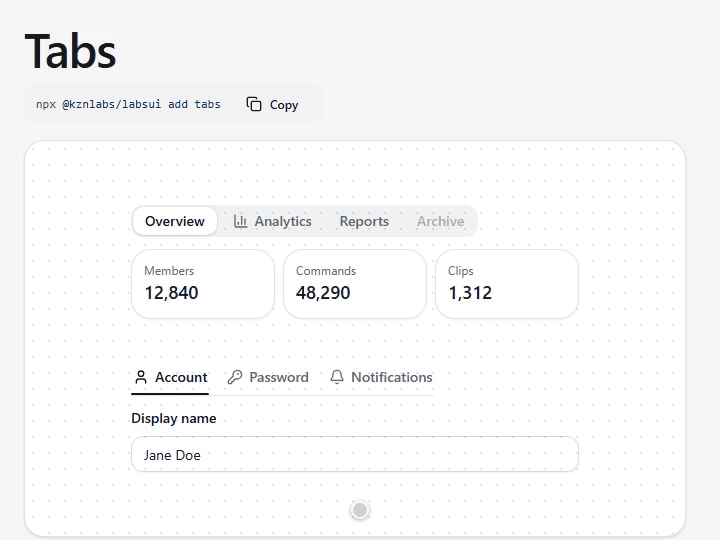
Task: Click the Members value 12,840
Action: [171, 292]
